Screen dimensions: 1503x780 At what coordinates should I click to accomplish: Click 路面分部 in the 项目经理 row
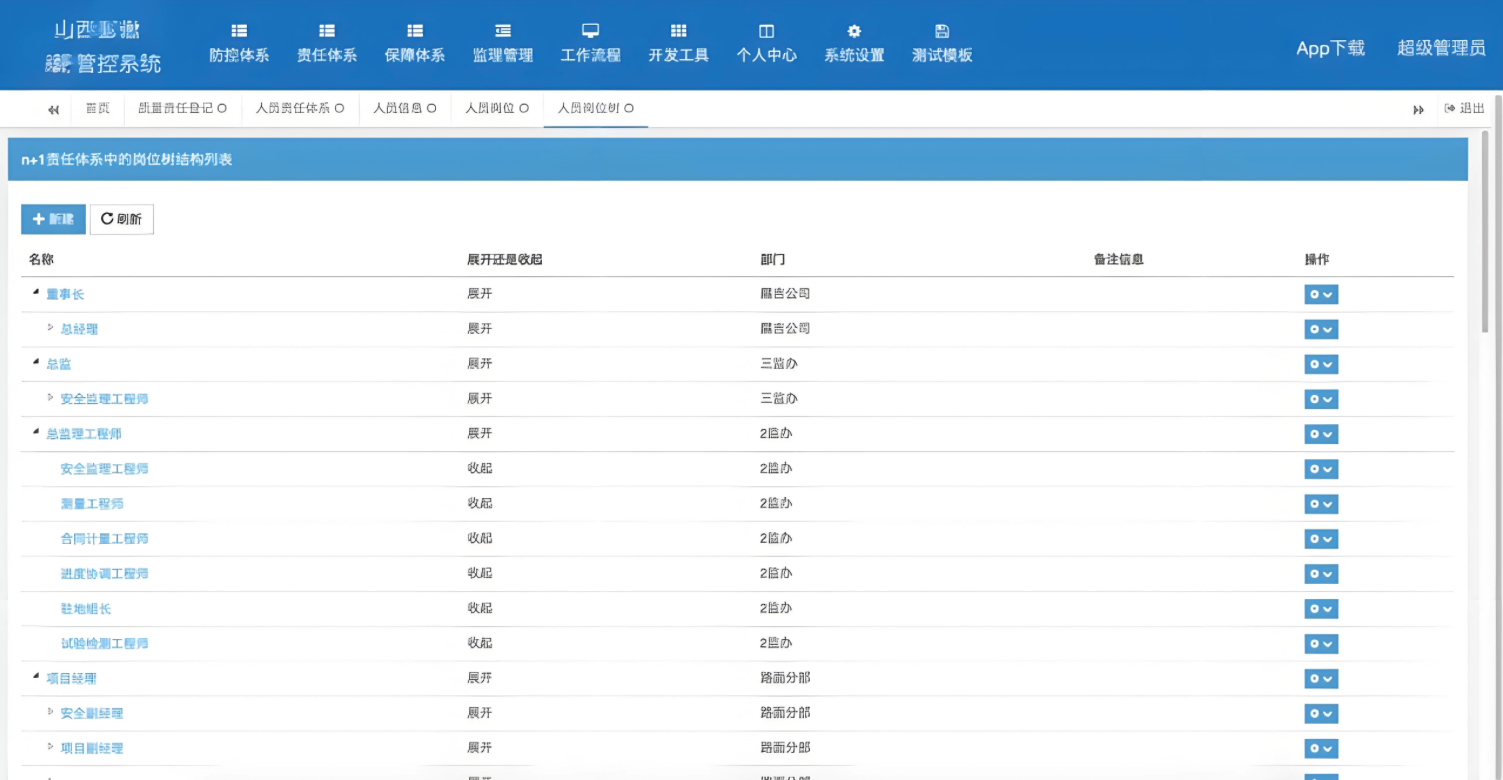click(x=785, y=678)
